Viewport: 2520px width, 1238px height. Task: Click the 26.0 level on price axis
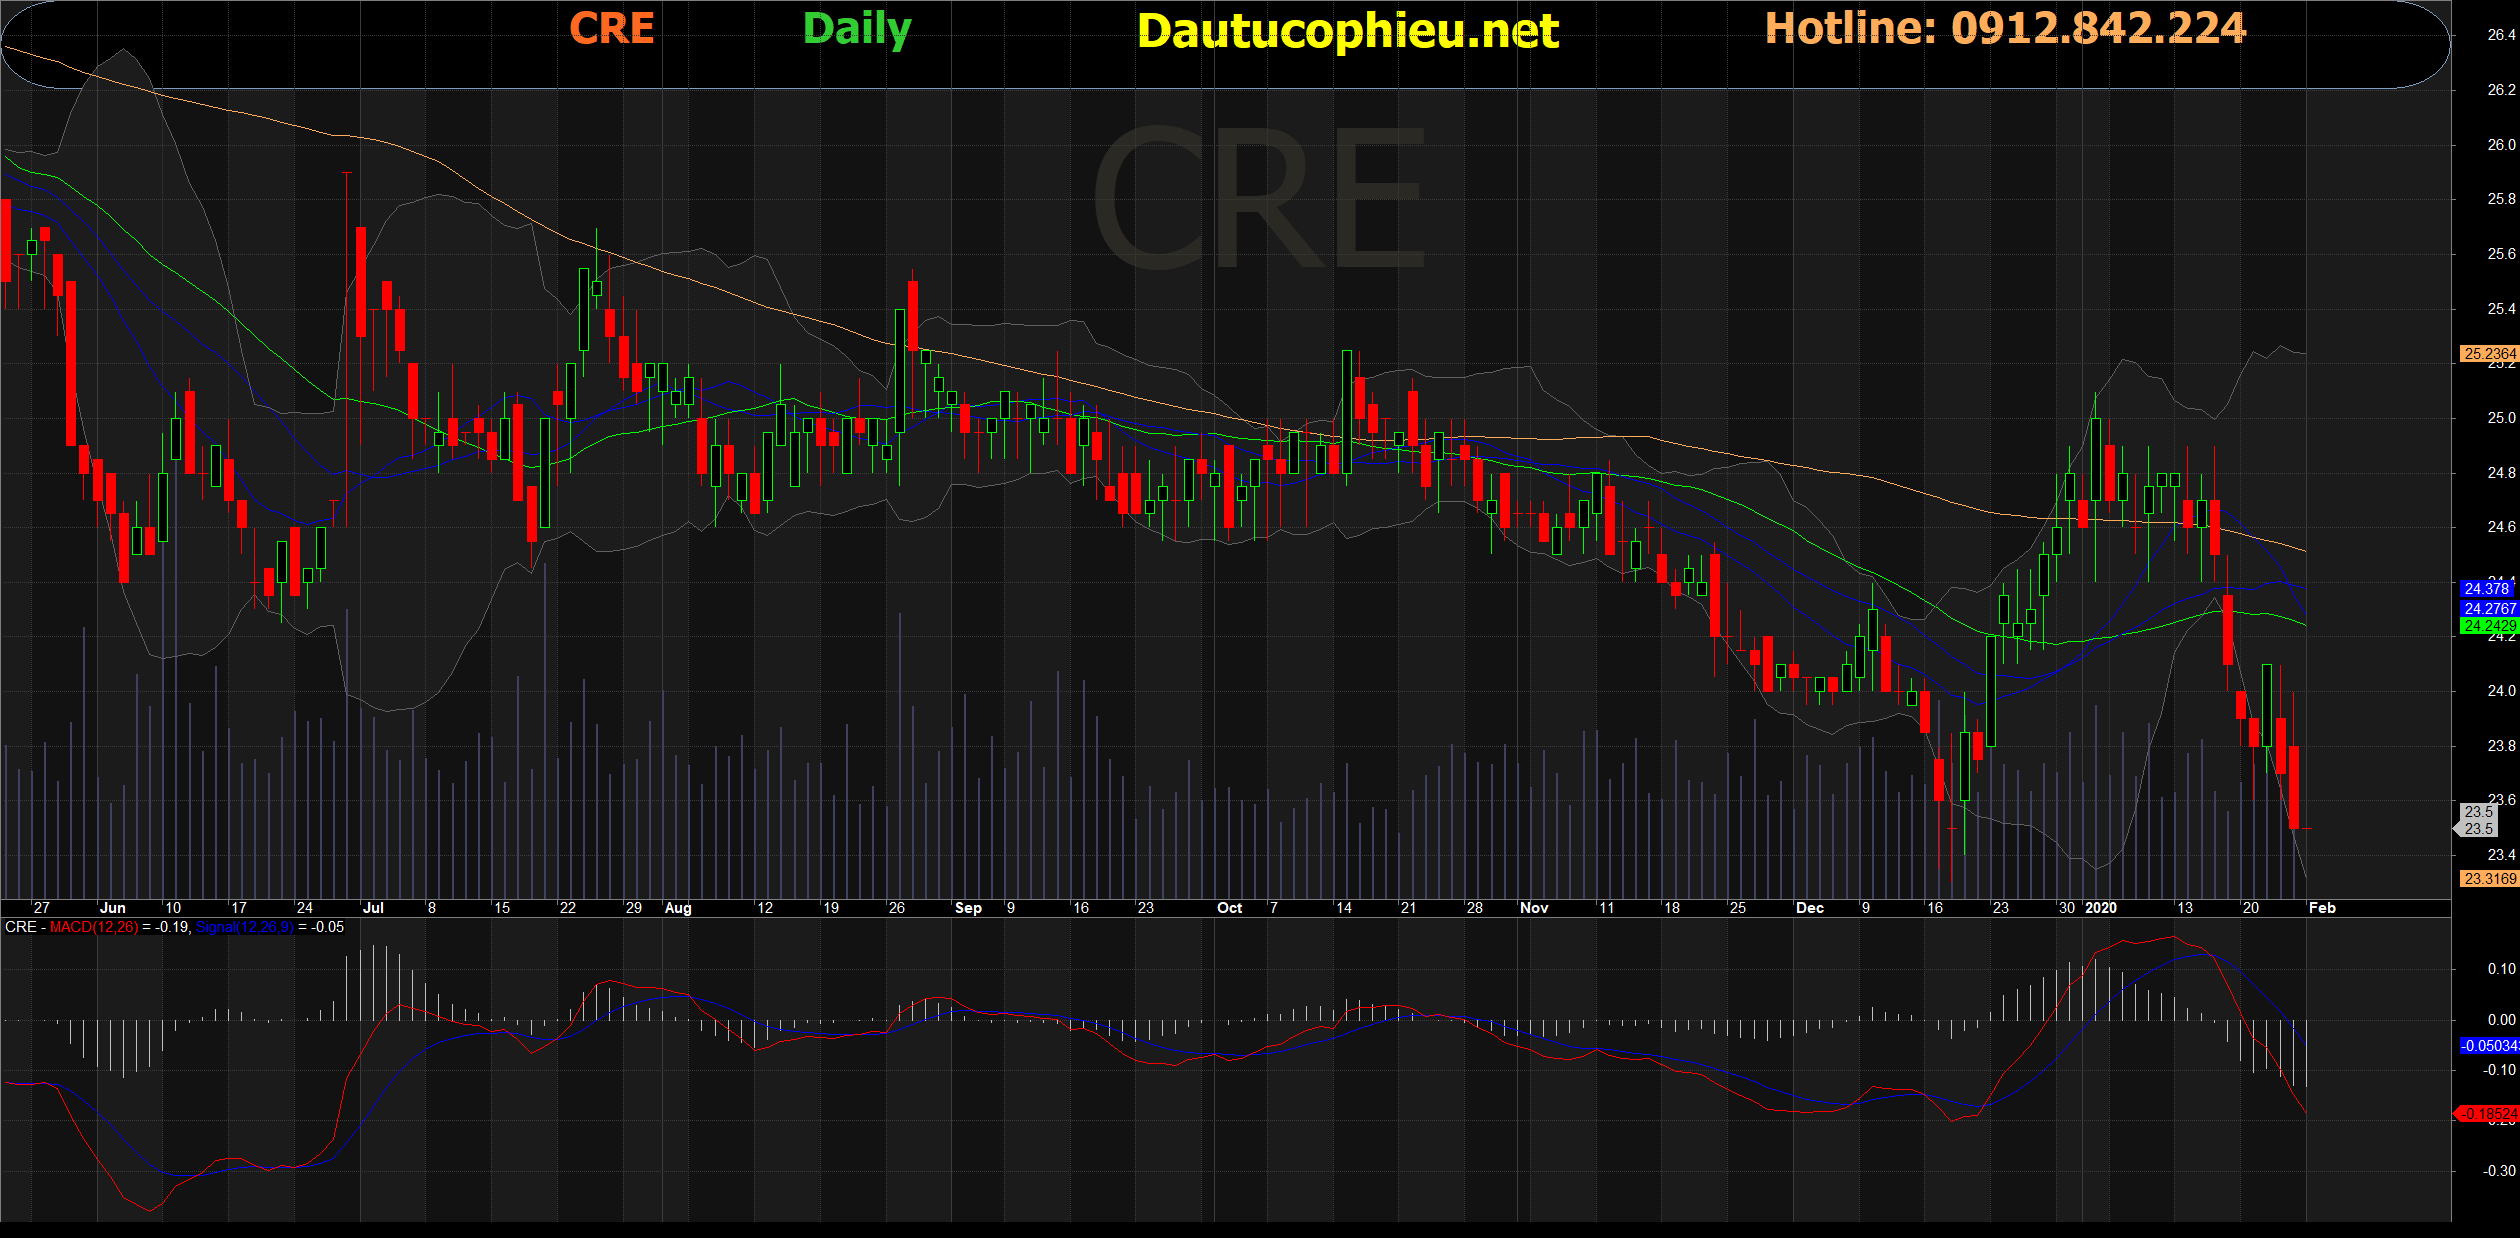(2500, 144)
